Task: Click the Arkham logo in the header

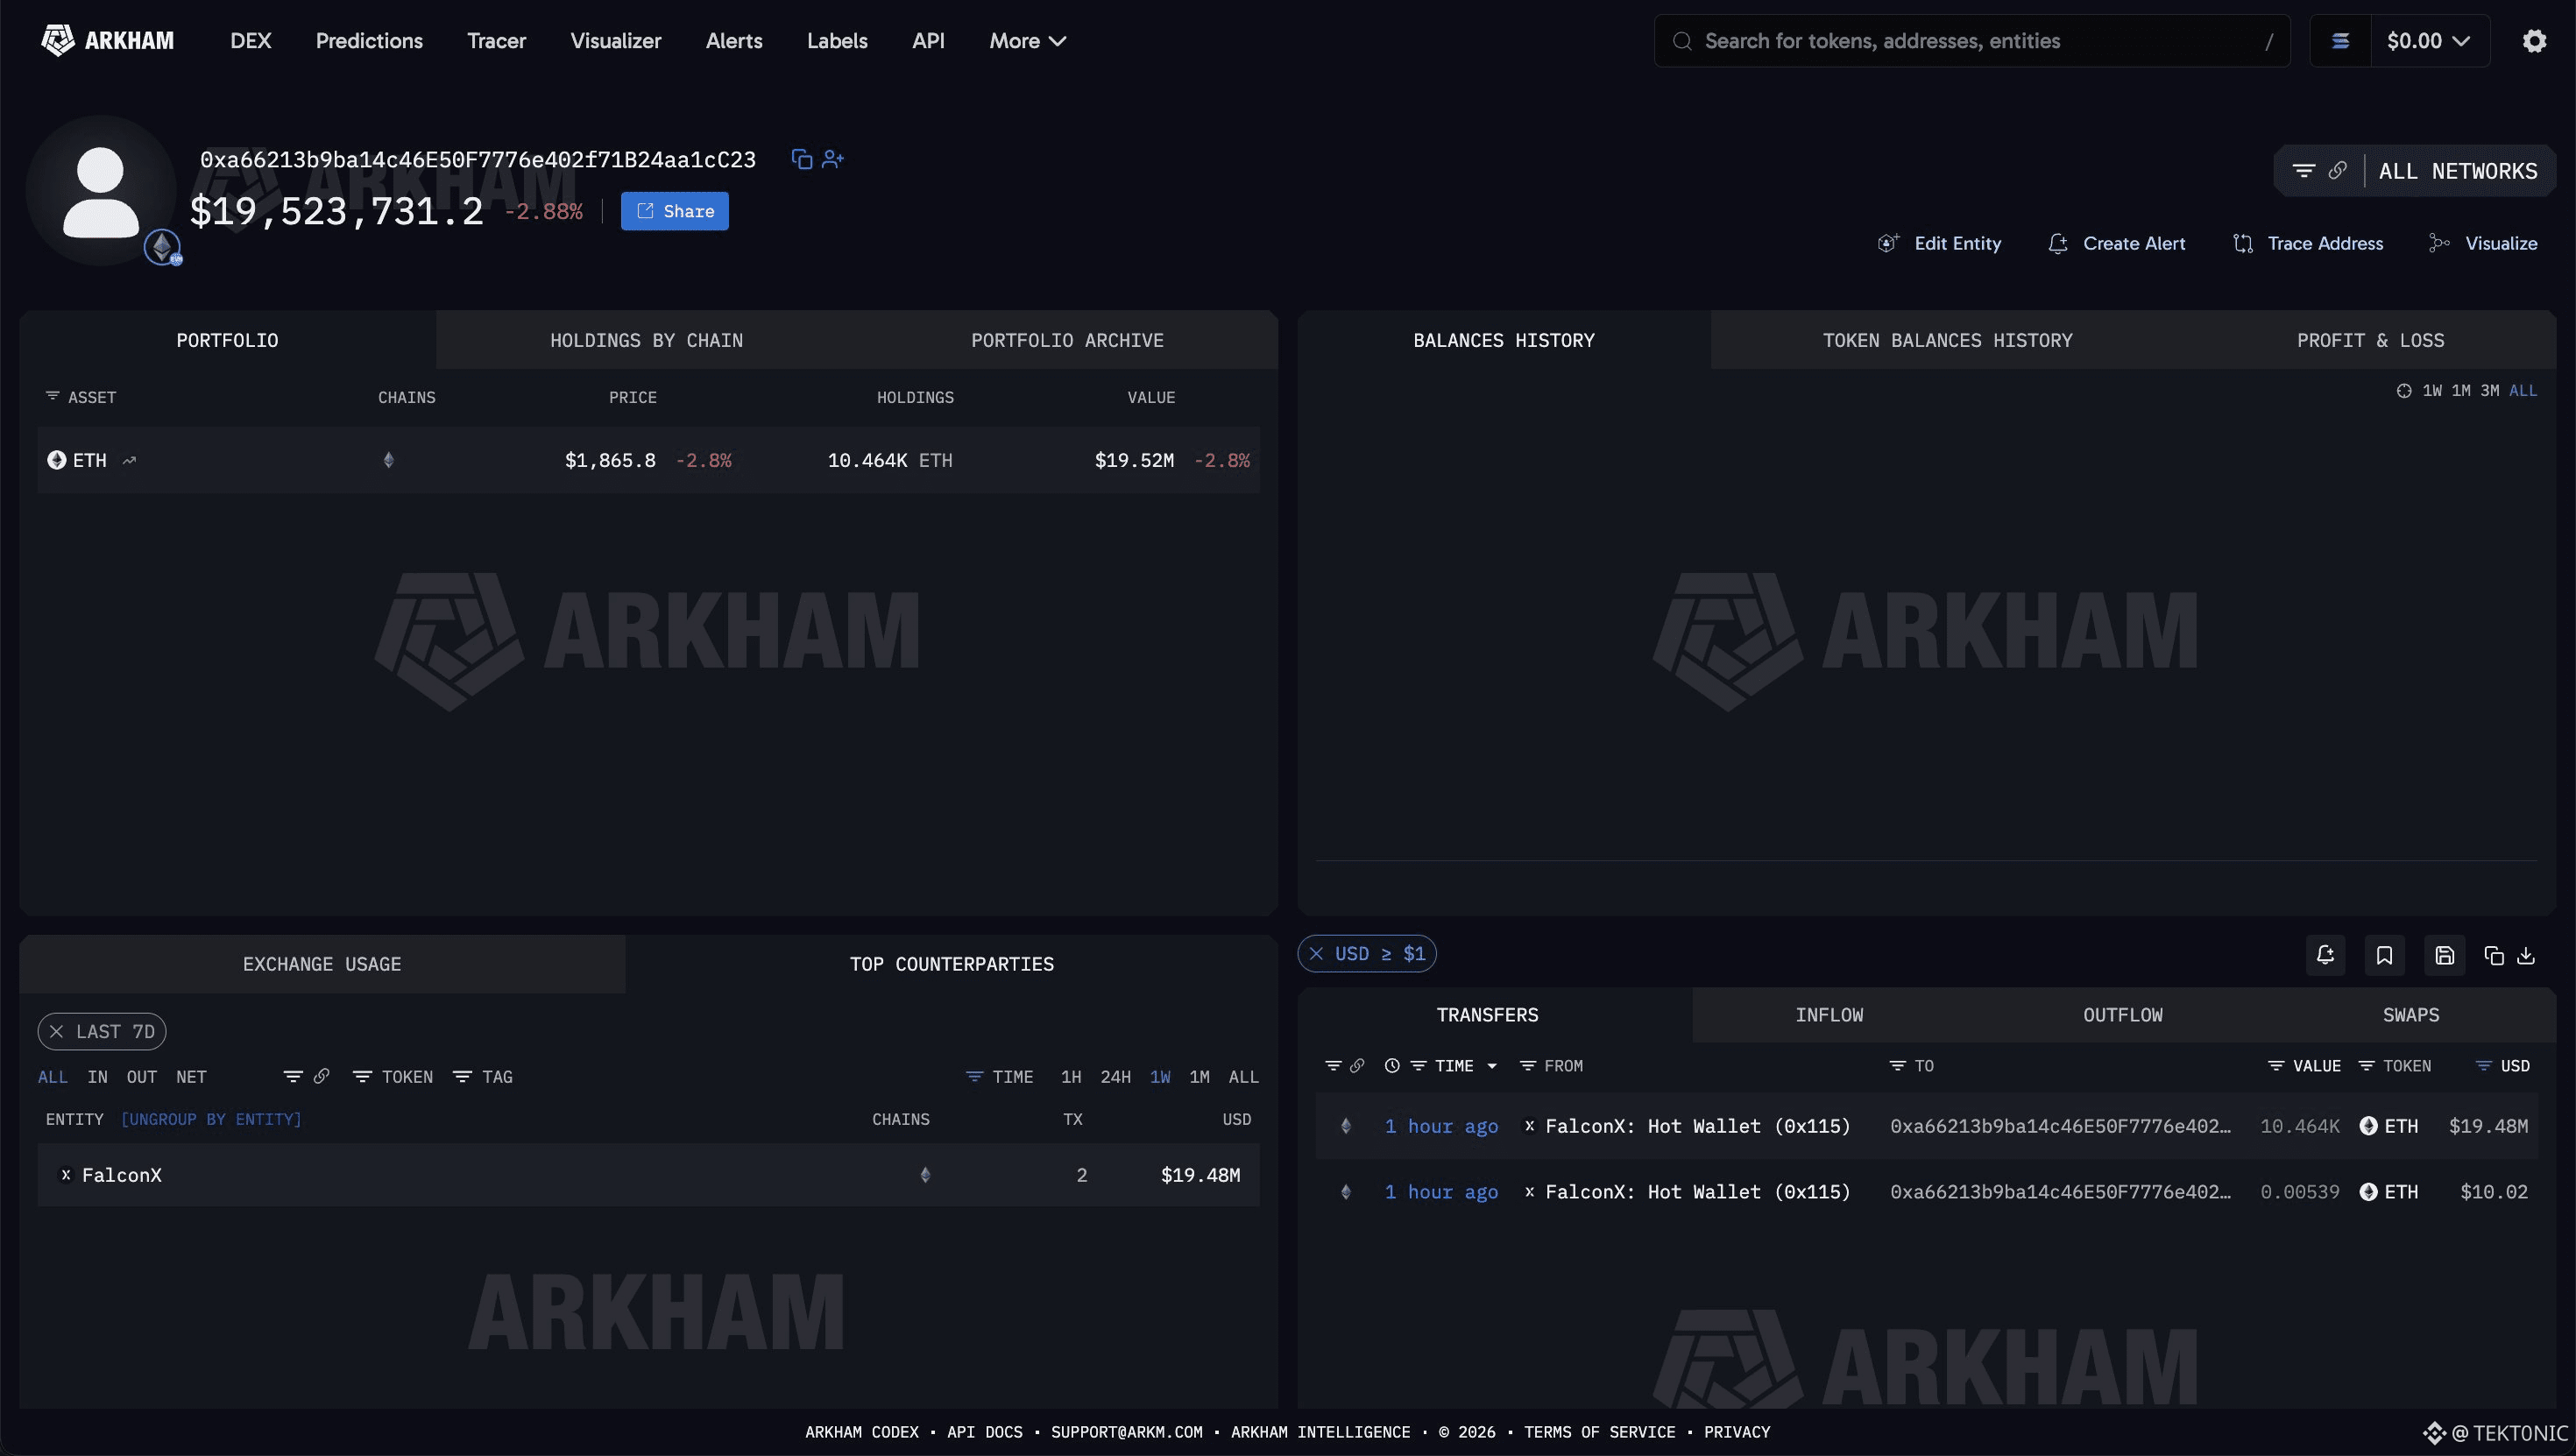Action: [x=107, y=41]
